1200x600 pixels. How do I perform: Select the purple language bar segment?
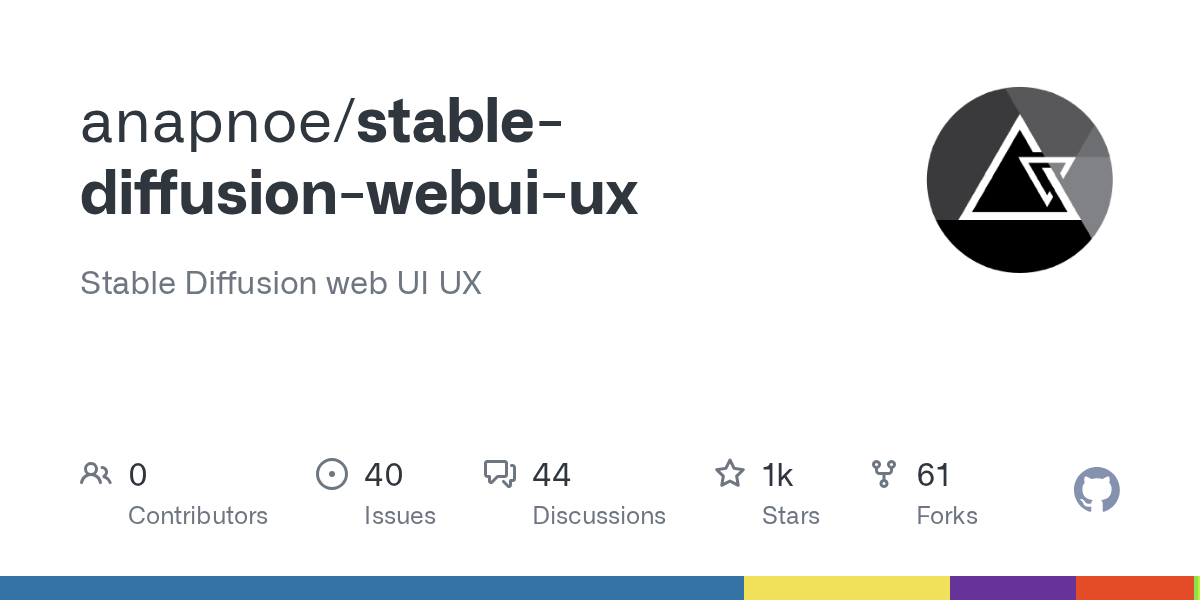(x=1012, y=588)
